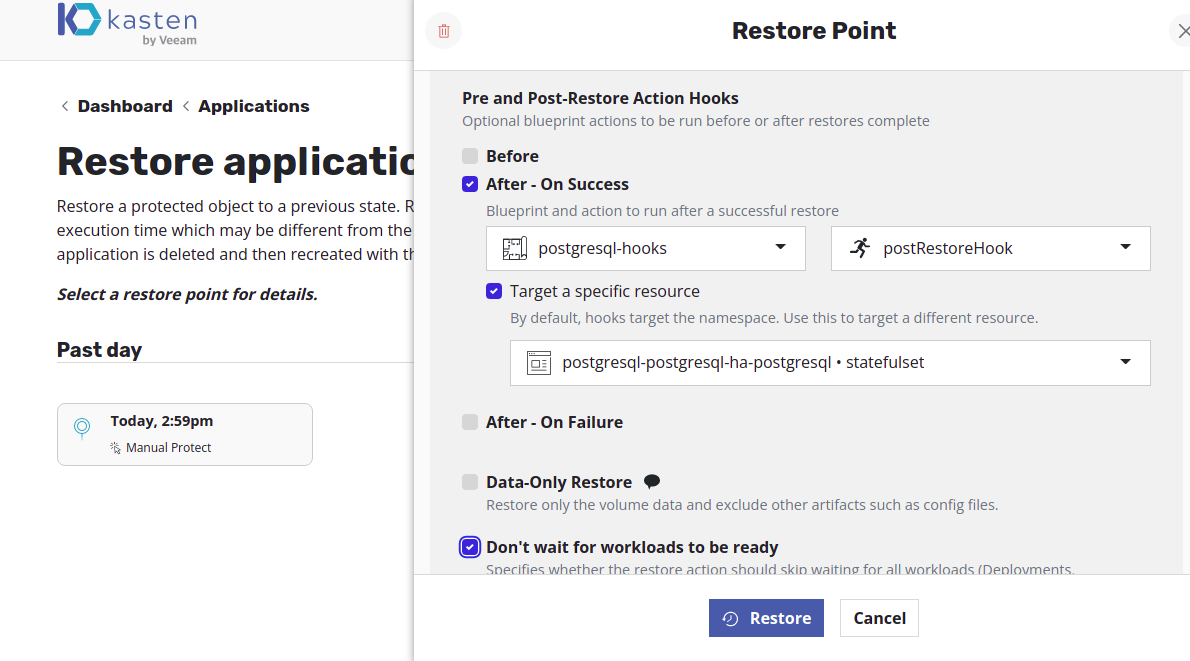Click the tooltip bubble next to Data-Only Restore
1190x661 pixels.
[651, 480]
